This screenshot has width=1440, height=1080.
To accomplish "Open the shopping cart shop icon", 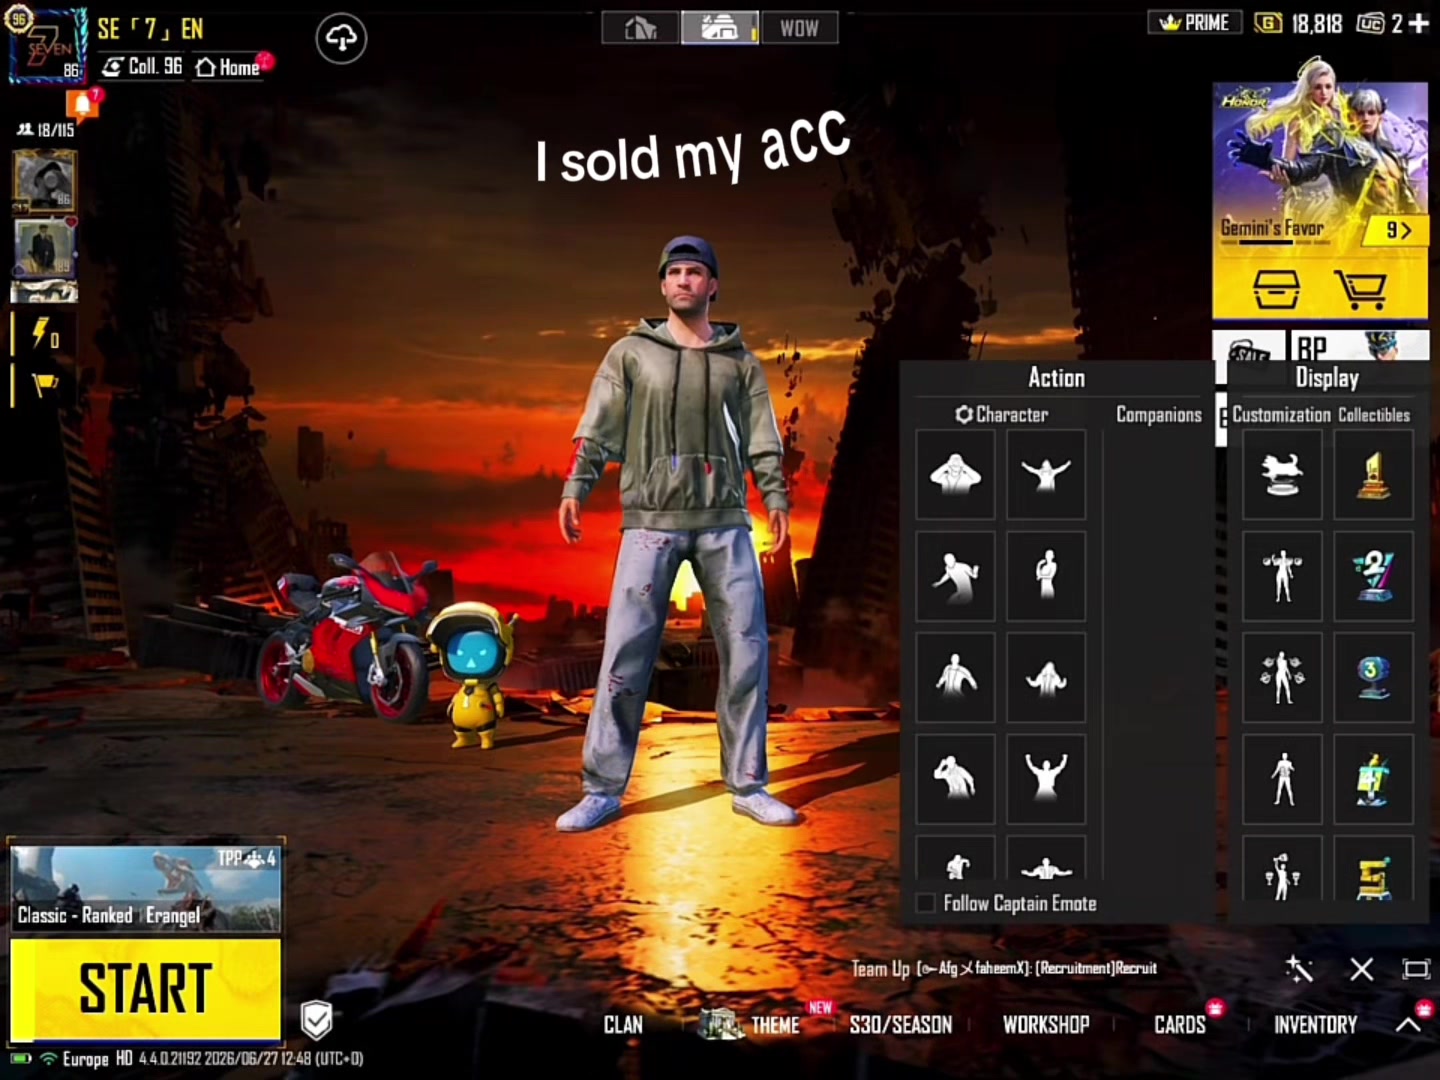I will pos(1361,289).
